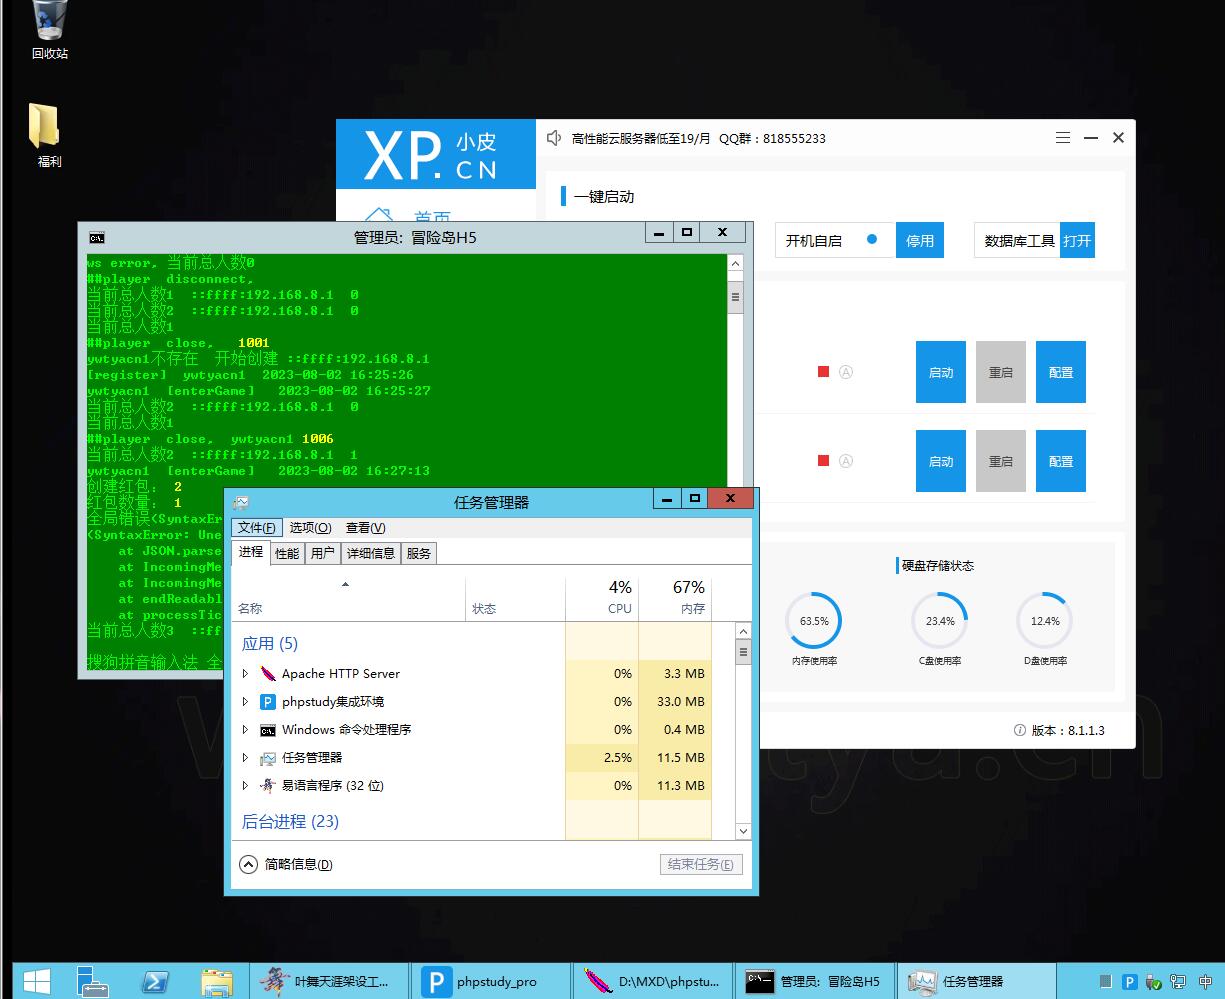
Task: Click 配置 in the second service row
Action: [1061, 461]
